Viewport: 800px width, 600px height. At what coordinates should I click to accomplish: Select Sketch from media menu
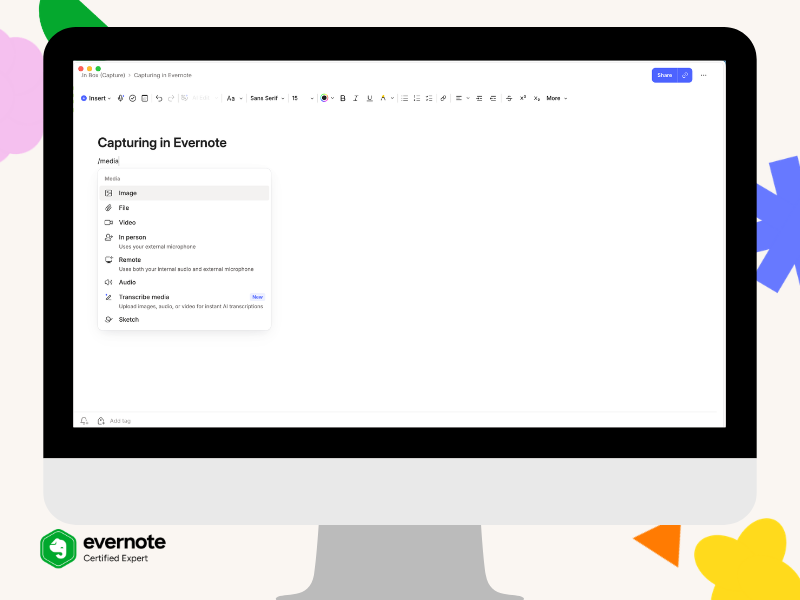point(184,319)
